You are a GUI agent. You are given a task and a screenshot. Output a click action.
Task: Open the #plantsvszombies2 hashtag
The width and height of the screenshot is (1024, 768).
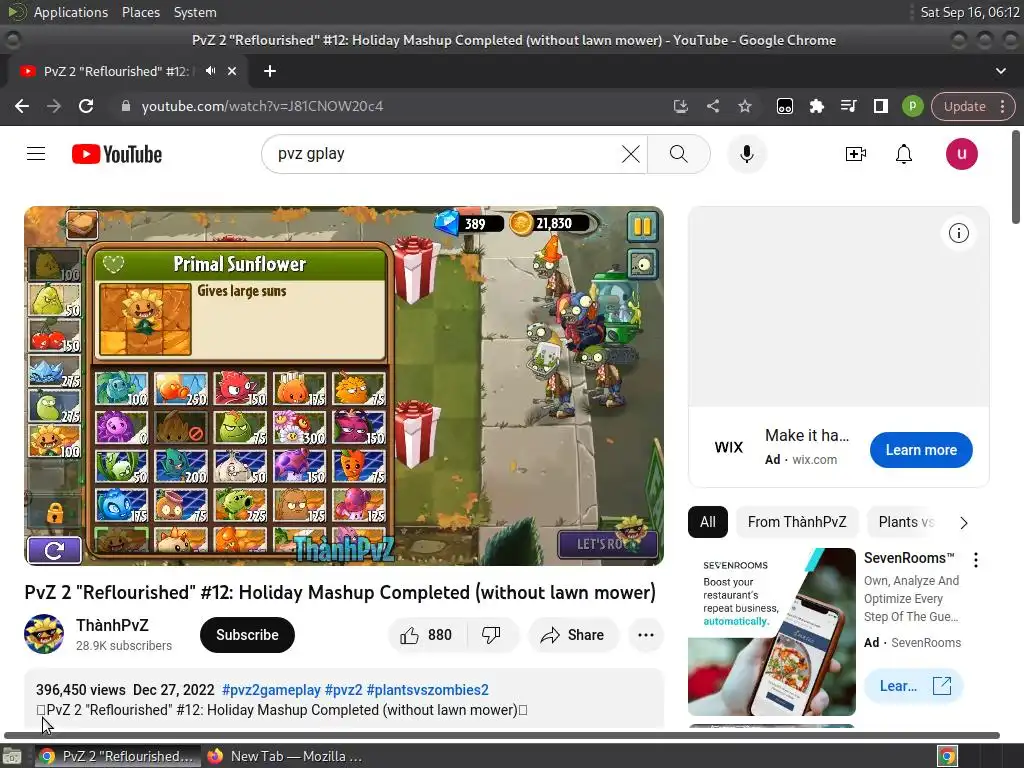(427, 690)
